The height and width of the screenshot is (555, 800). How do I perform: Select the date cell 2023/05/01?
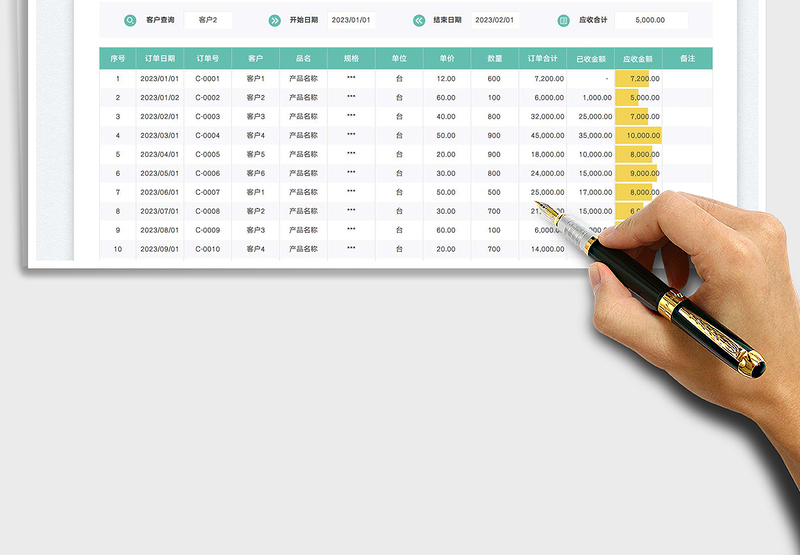[x=160, y=173]
